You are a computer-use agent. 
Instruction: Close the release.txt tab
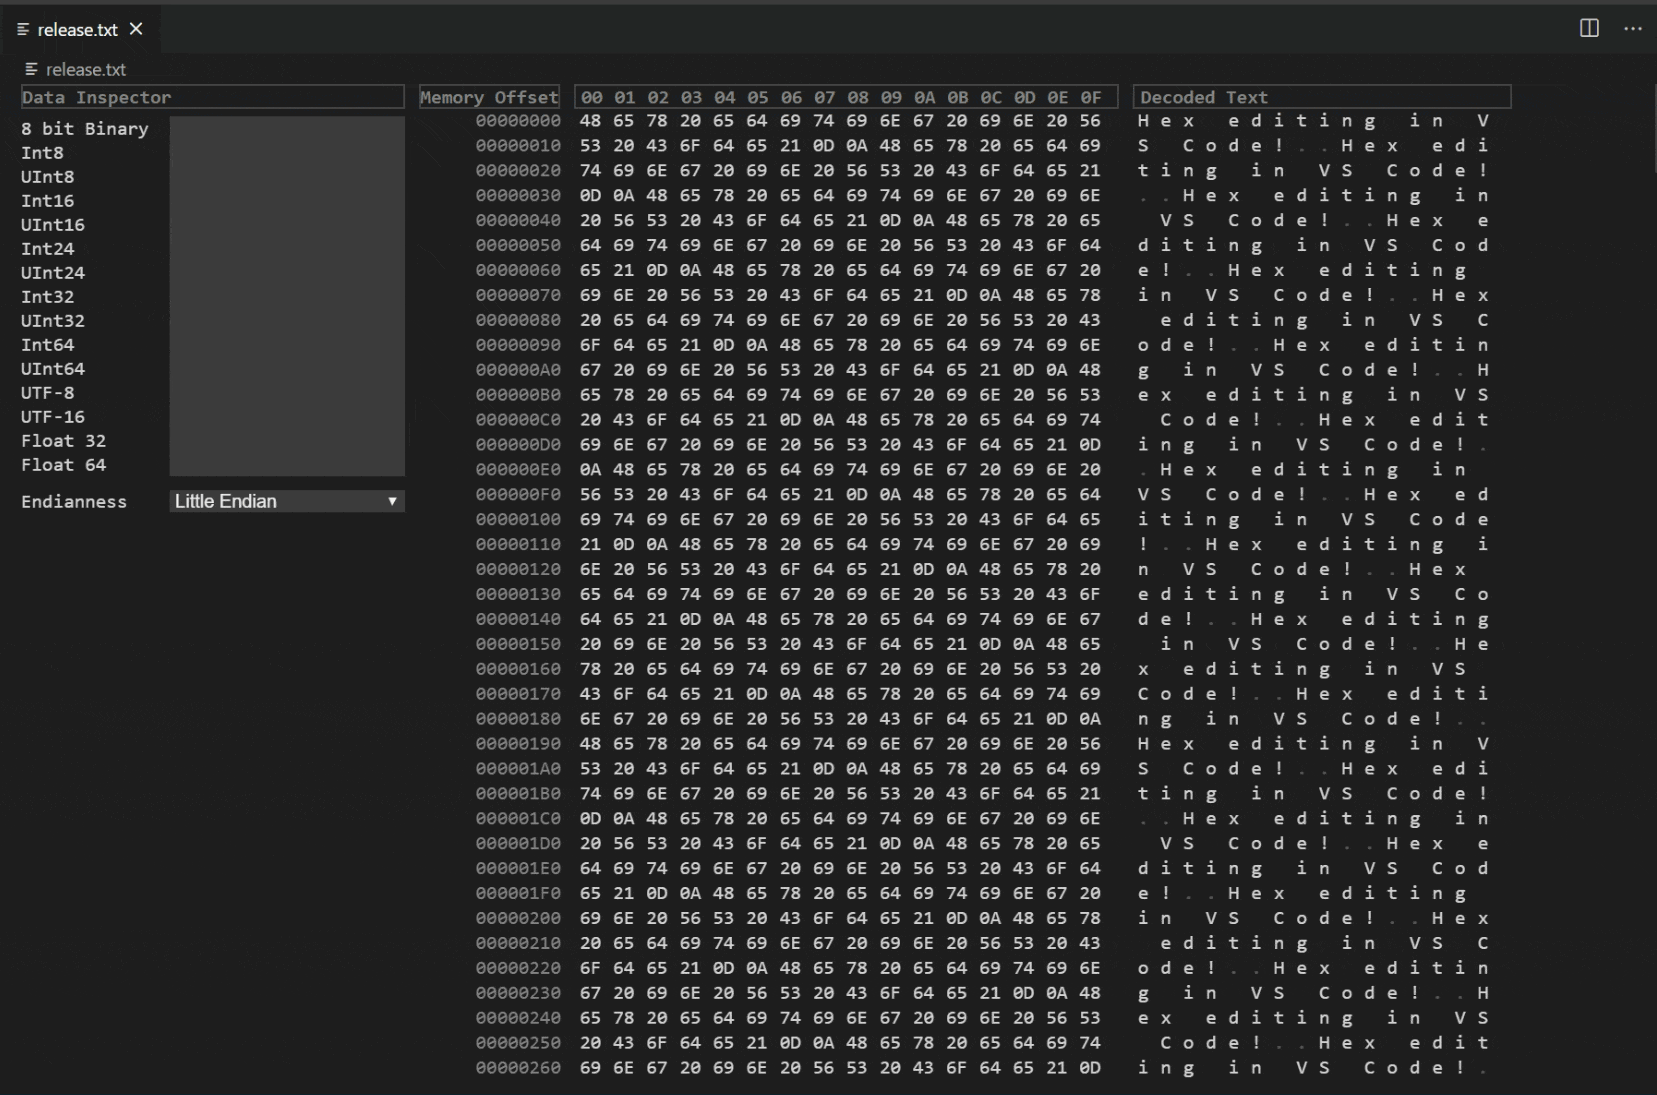[x=136, y=29]
